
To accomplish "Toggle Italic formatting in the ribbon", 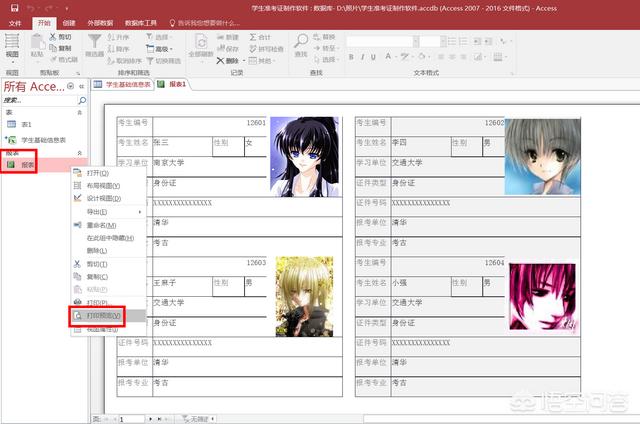I will (x=362, y=57).
